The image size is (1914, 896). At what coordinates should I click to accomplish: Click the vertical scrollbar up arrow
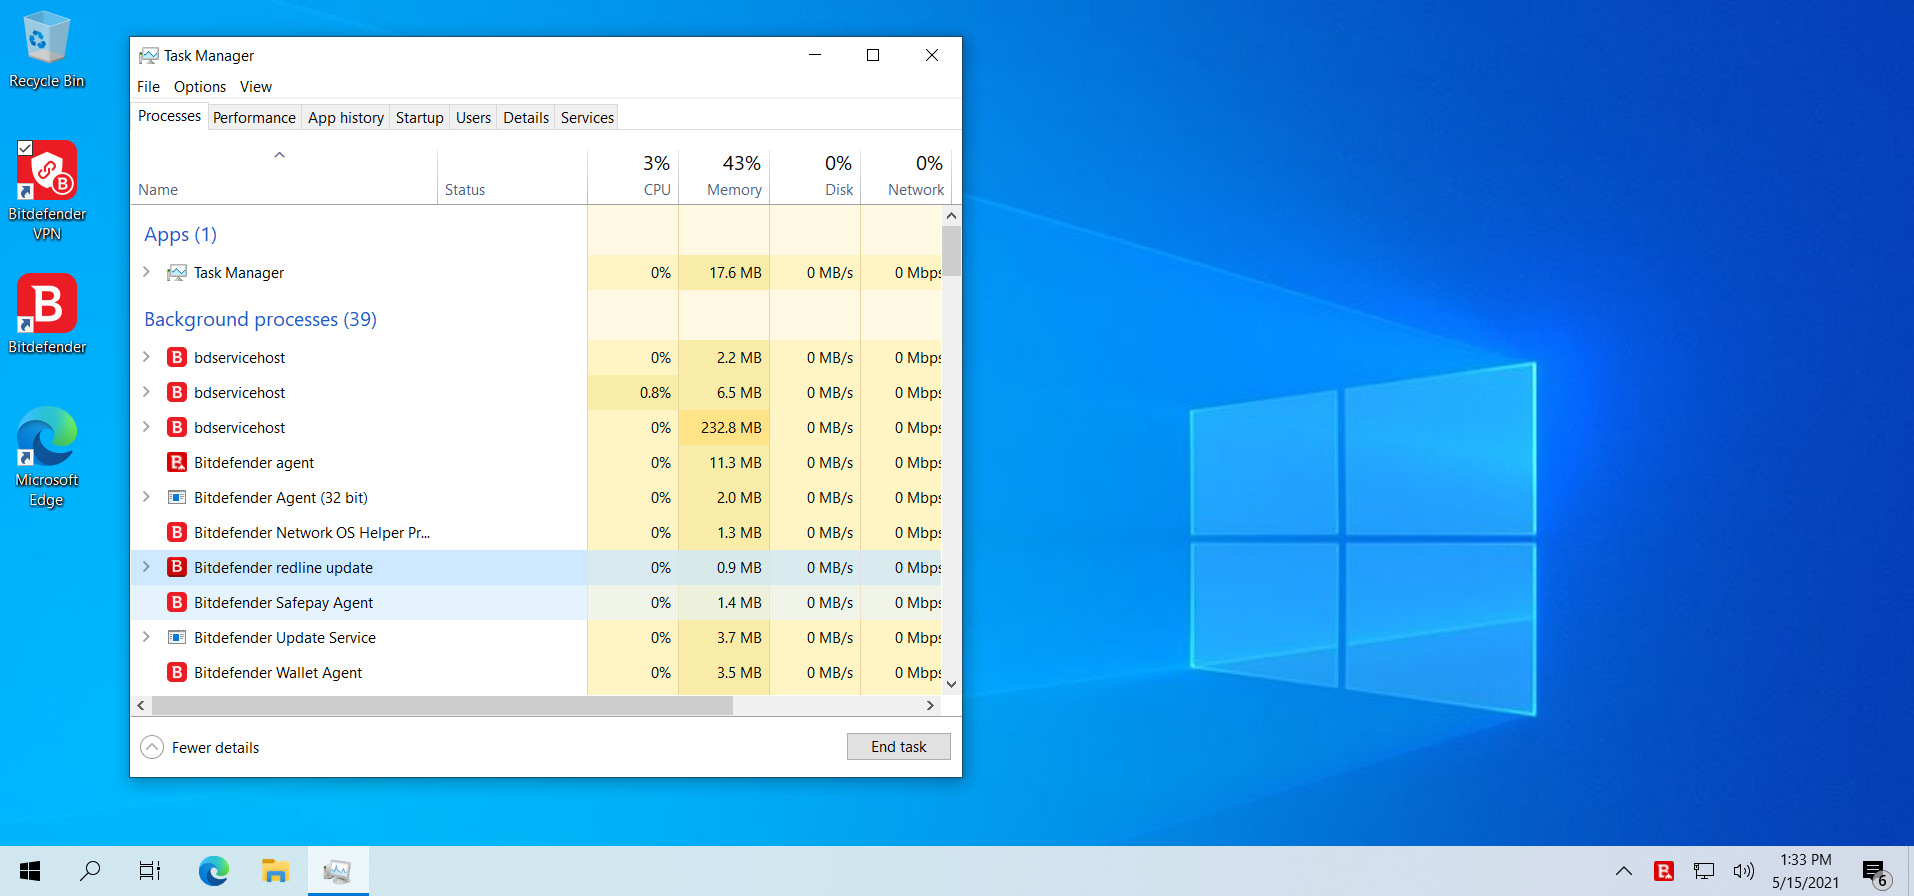951,215
